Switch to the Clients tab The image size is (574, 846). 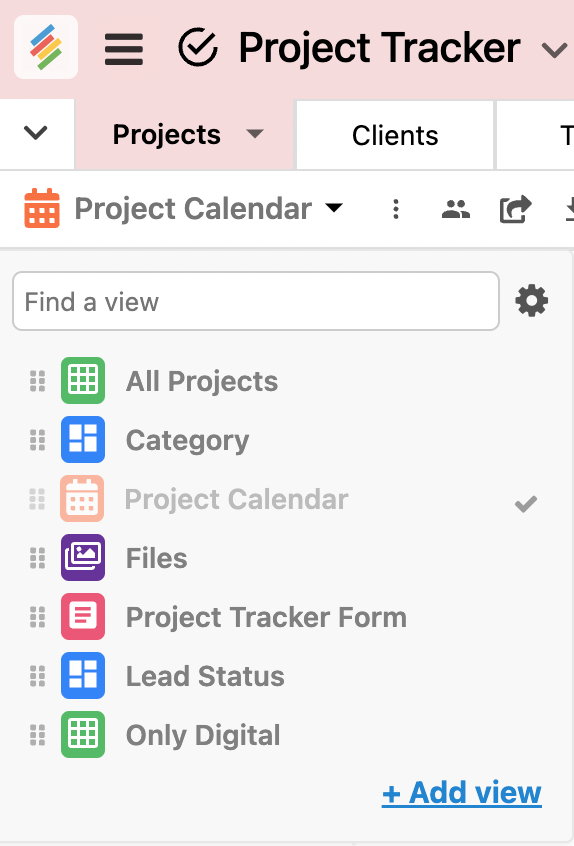[x=395, y=135]
